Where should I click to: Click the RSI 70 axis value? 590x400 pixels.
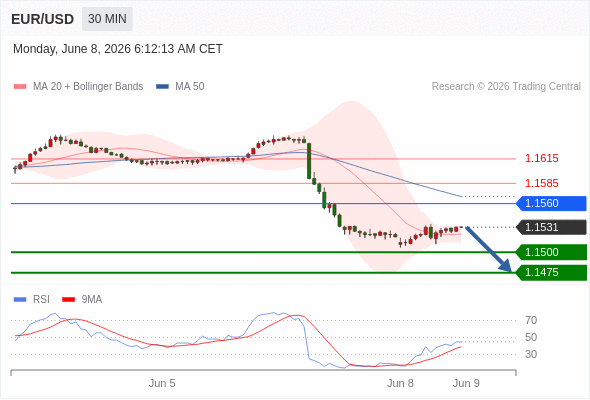(531, 321)
